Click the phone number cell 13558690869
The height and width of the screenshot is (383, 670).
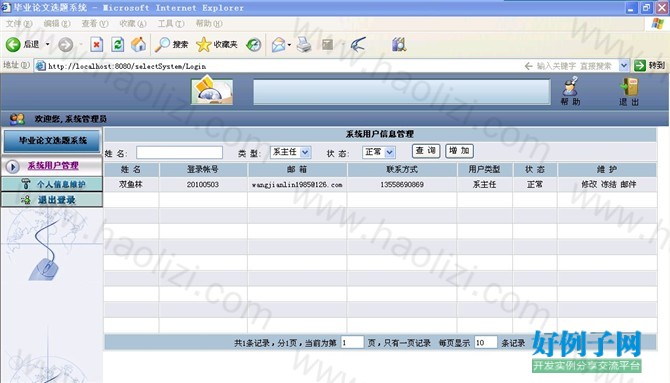tap(402, 185)
